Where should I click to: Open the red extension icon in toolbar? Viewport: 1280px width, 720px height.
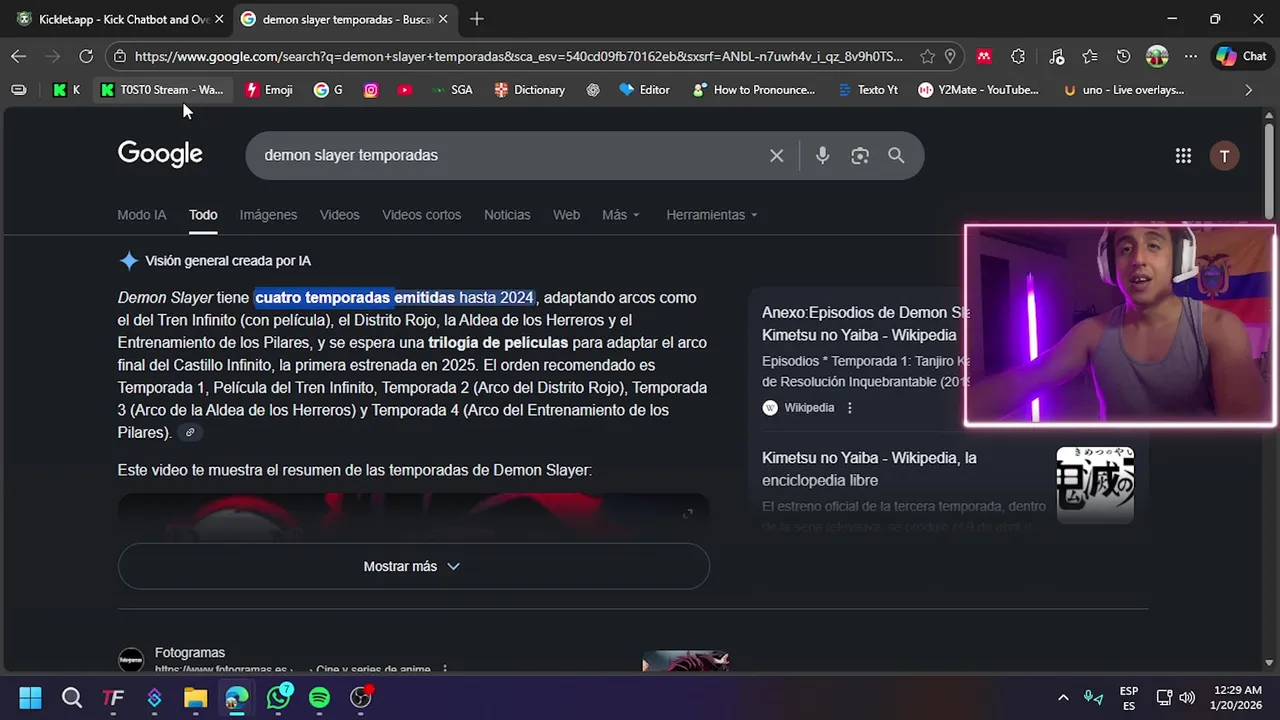984,56
